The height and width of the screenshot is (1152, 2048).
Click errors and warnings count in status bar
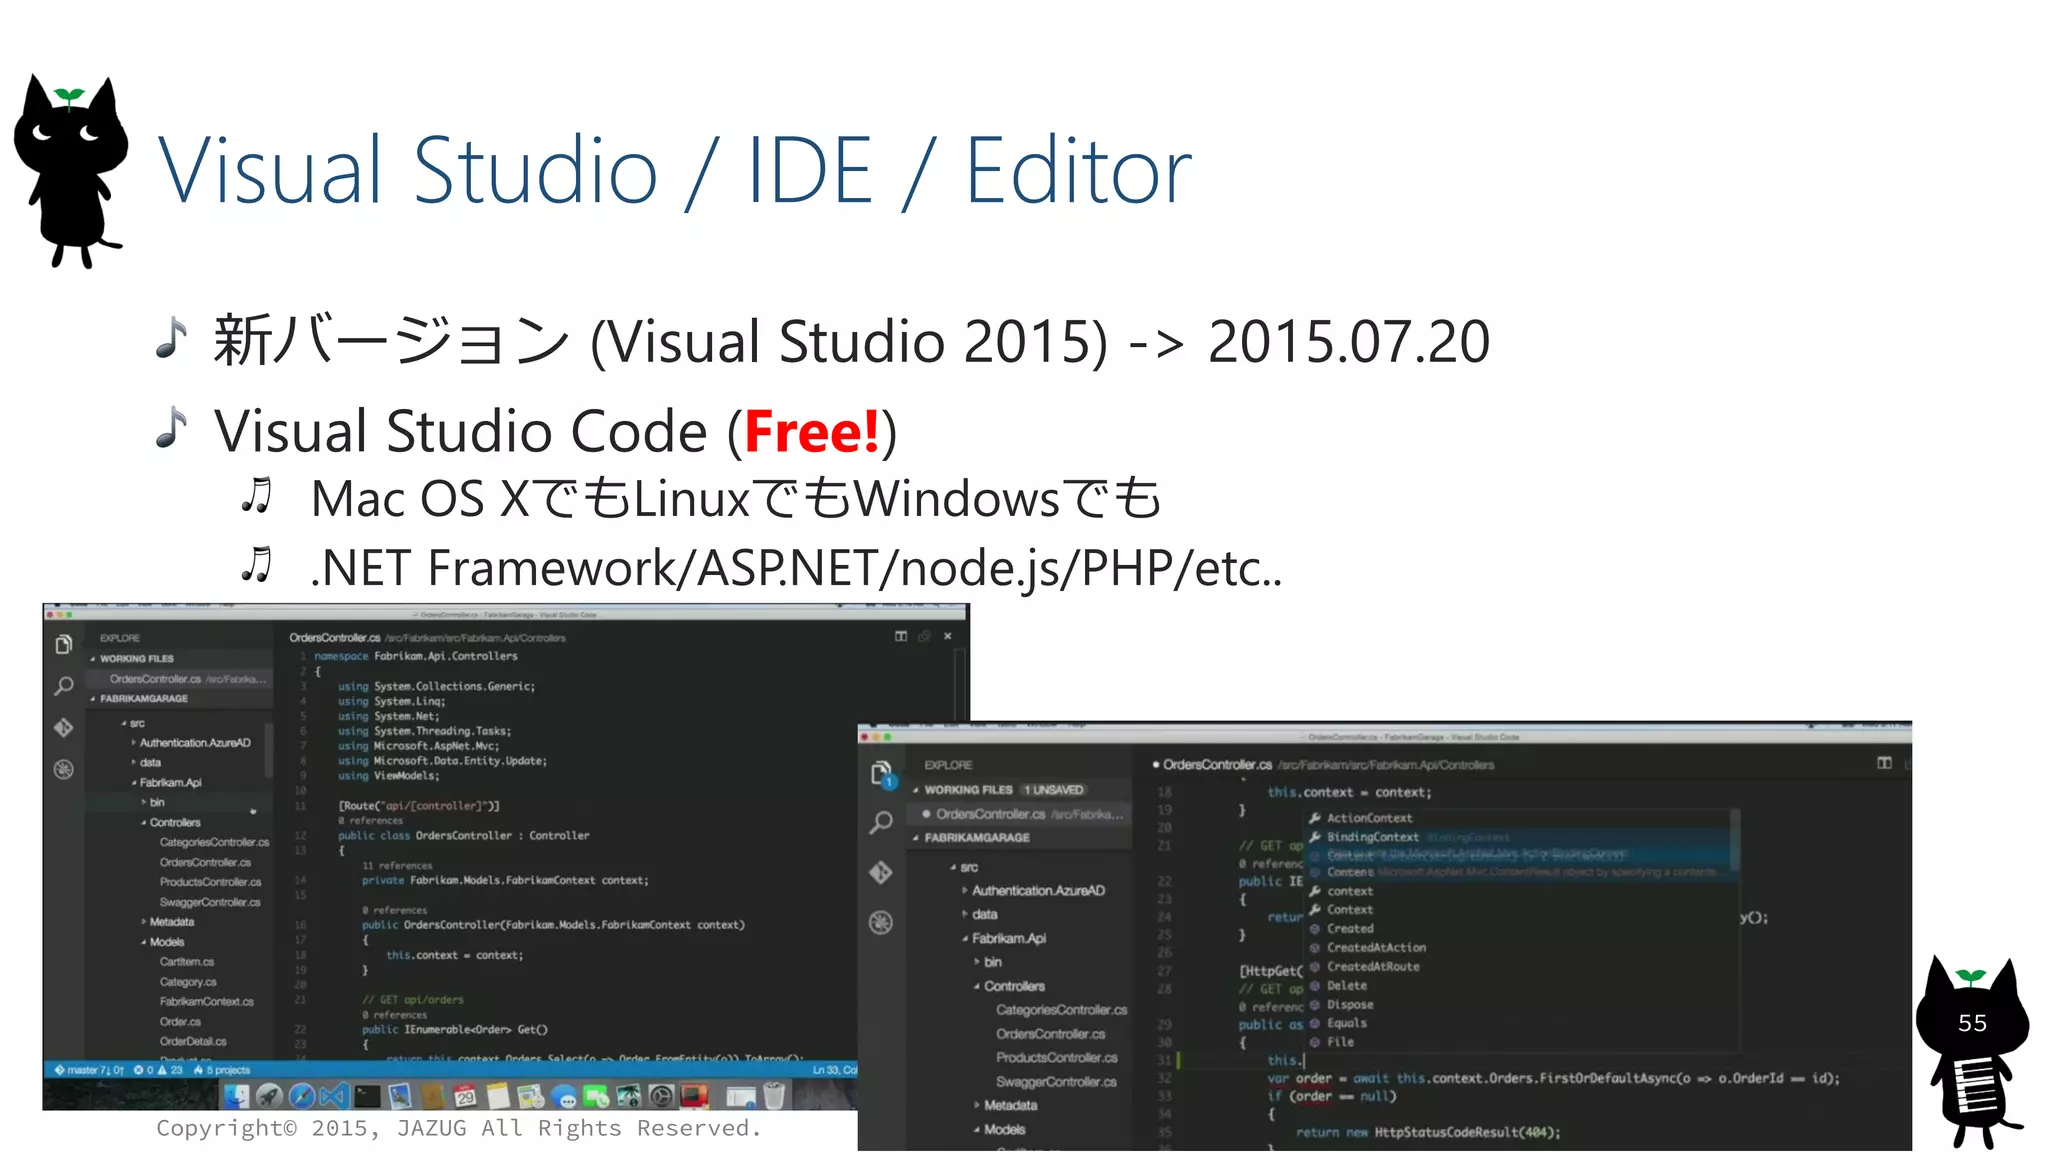point(159,1070)
